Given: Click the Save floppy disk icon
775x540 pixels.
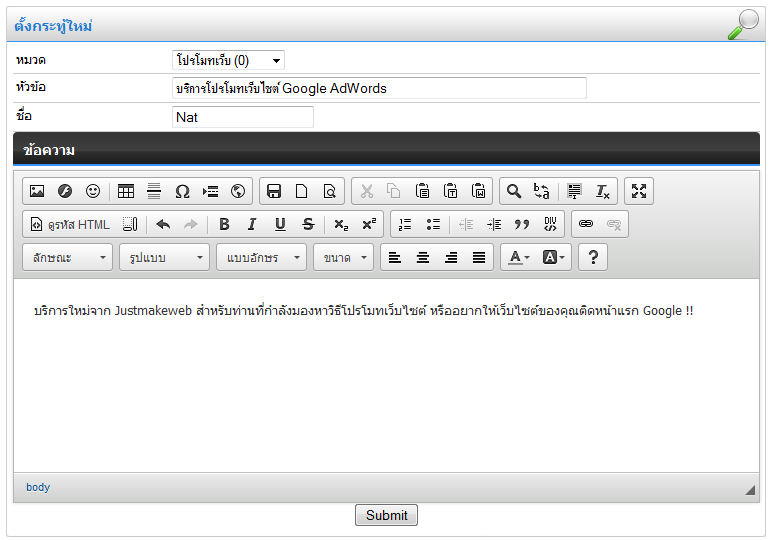Looking at the screenshot, I should click(x=274, y=191).
